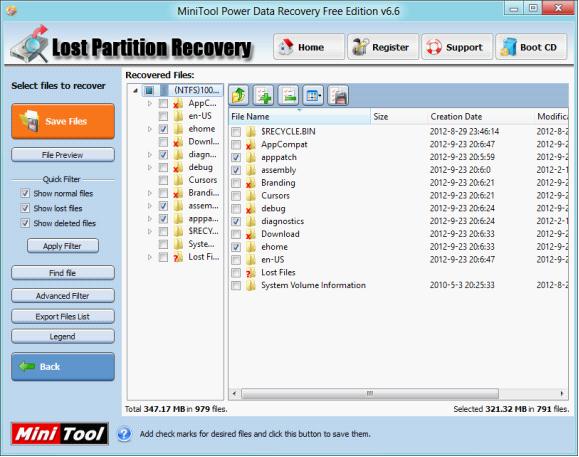This screenshot has width=579, height=457.
Task: Toggle the Show normal files checkbox
Action: tap(25, 193)
